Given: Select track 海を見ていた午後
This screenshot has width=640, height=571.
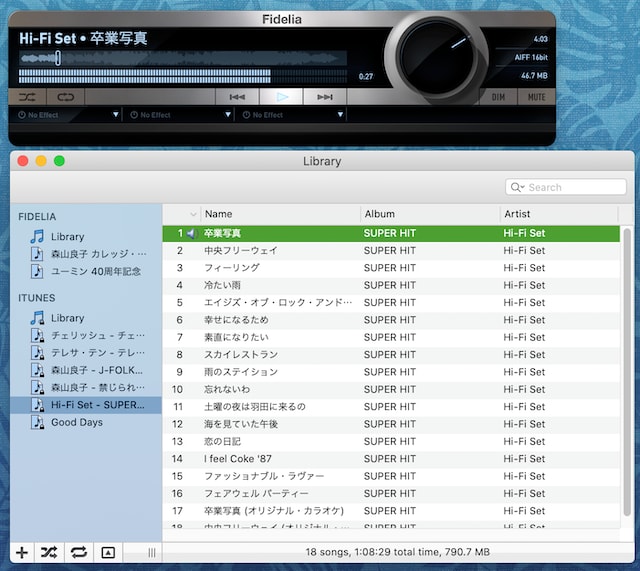Looking at the screenshot, I should pyautogui.click(x=391, y=424).
